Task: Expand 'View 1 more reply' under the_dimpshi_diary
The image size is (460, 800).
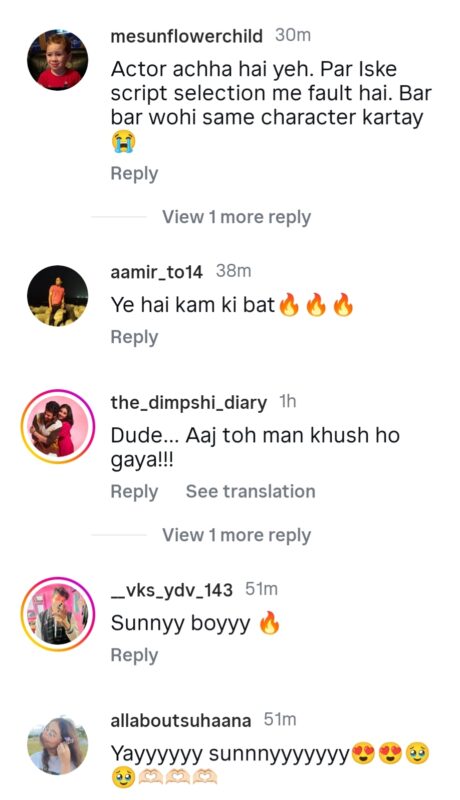Action: [x=237, y=535]
